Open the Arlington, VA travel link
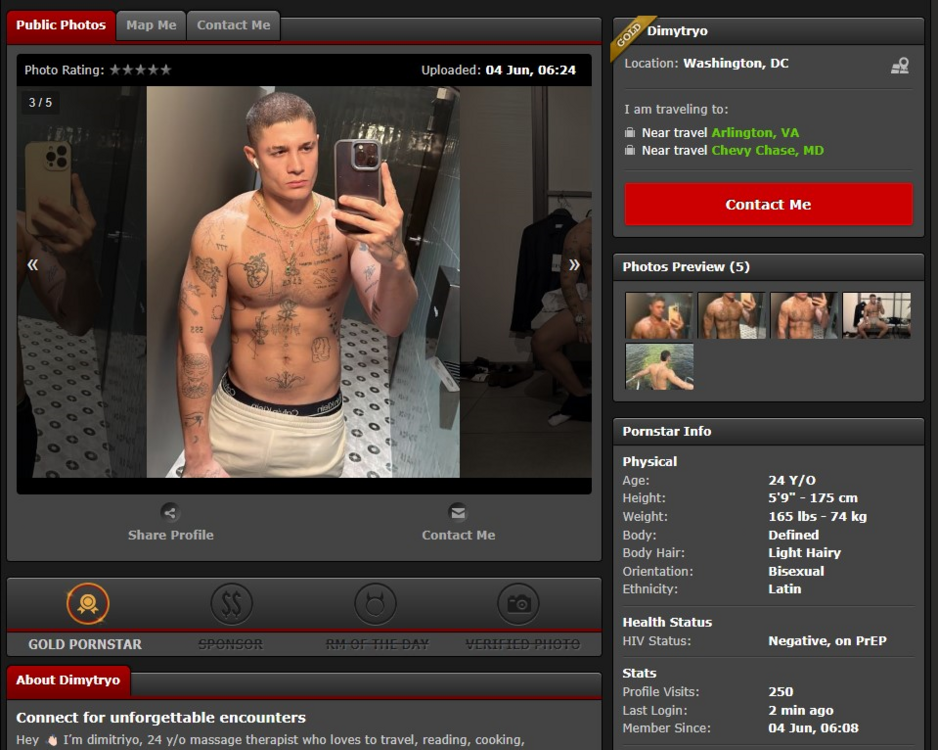Screen dimensions: 938x750 [x=755, y=133]
